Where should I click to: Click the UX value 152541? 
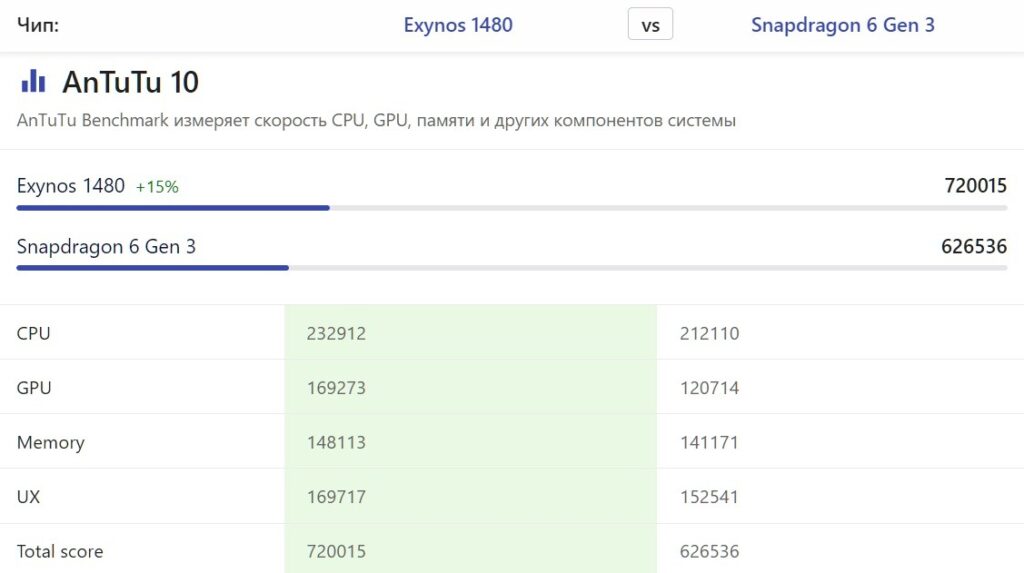point(709,497)
